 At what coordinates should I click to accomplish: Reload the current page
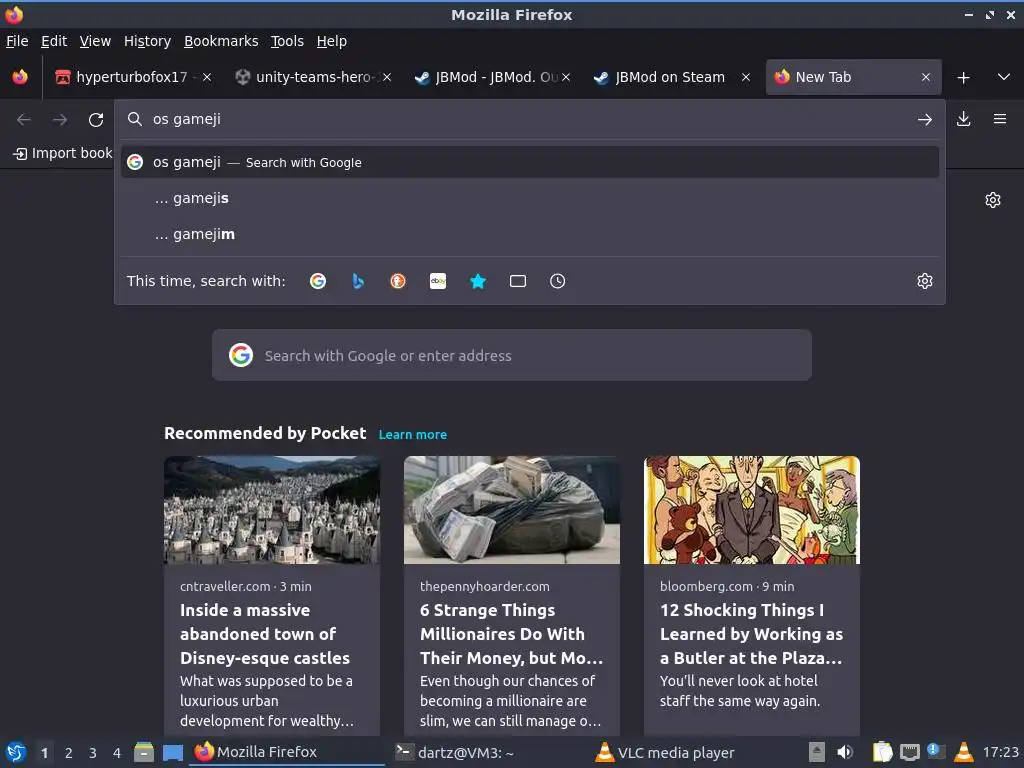[x=96, y=120]
